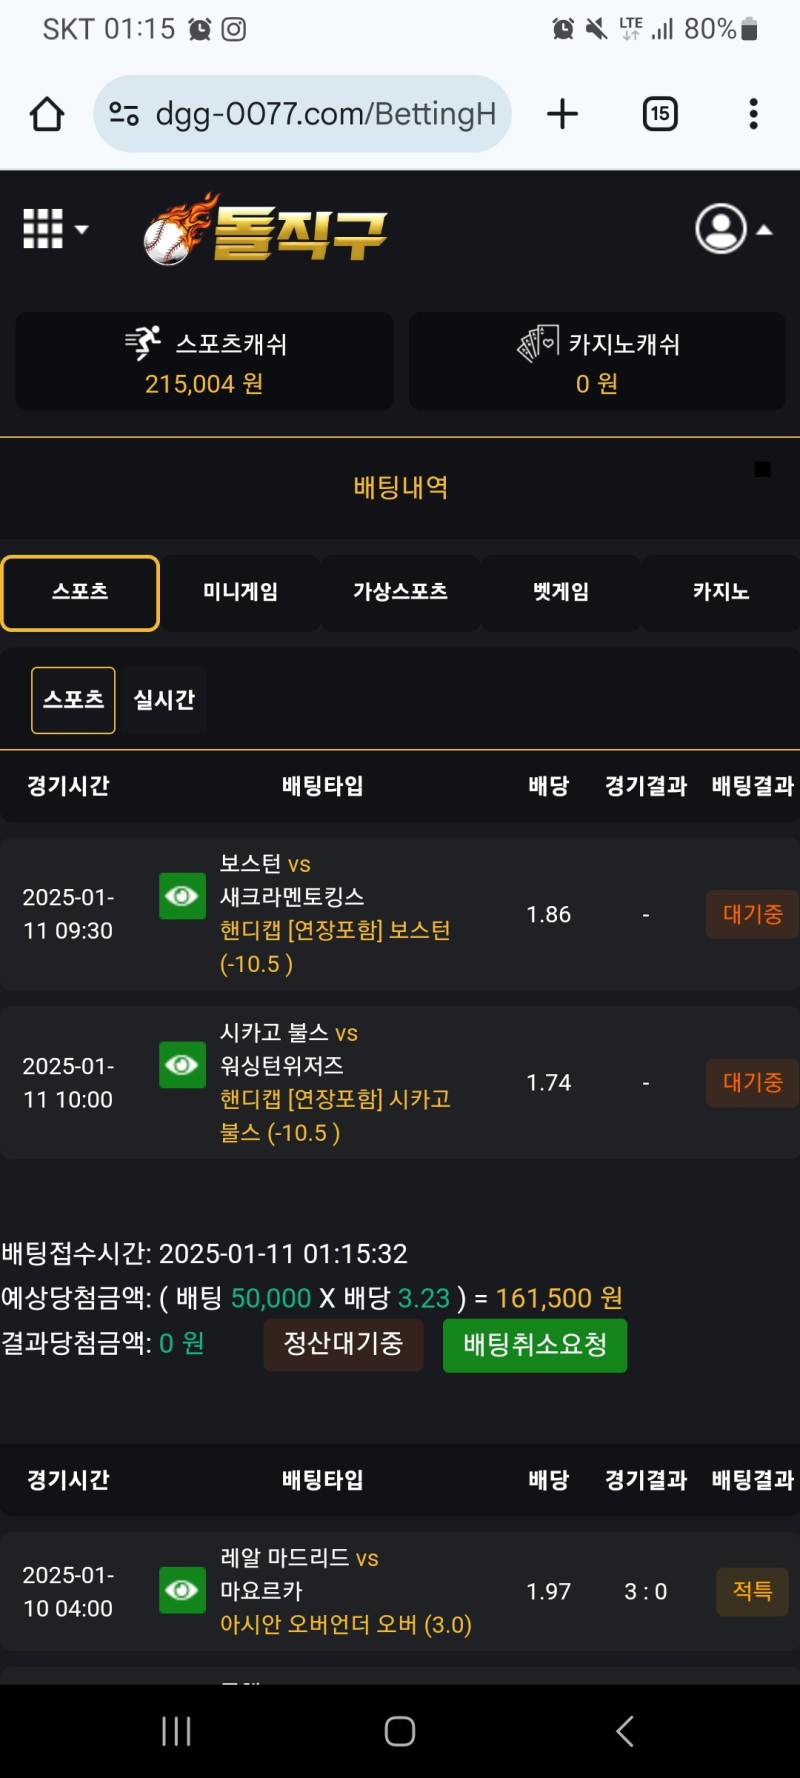Tap the 돌직구 baseball logo

click(x=266, y=230)
